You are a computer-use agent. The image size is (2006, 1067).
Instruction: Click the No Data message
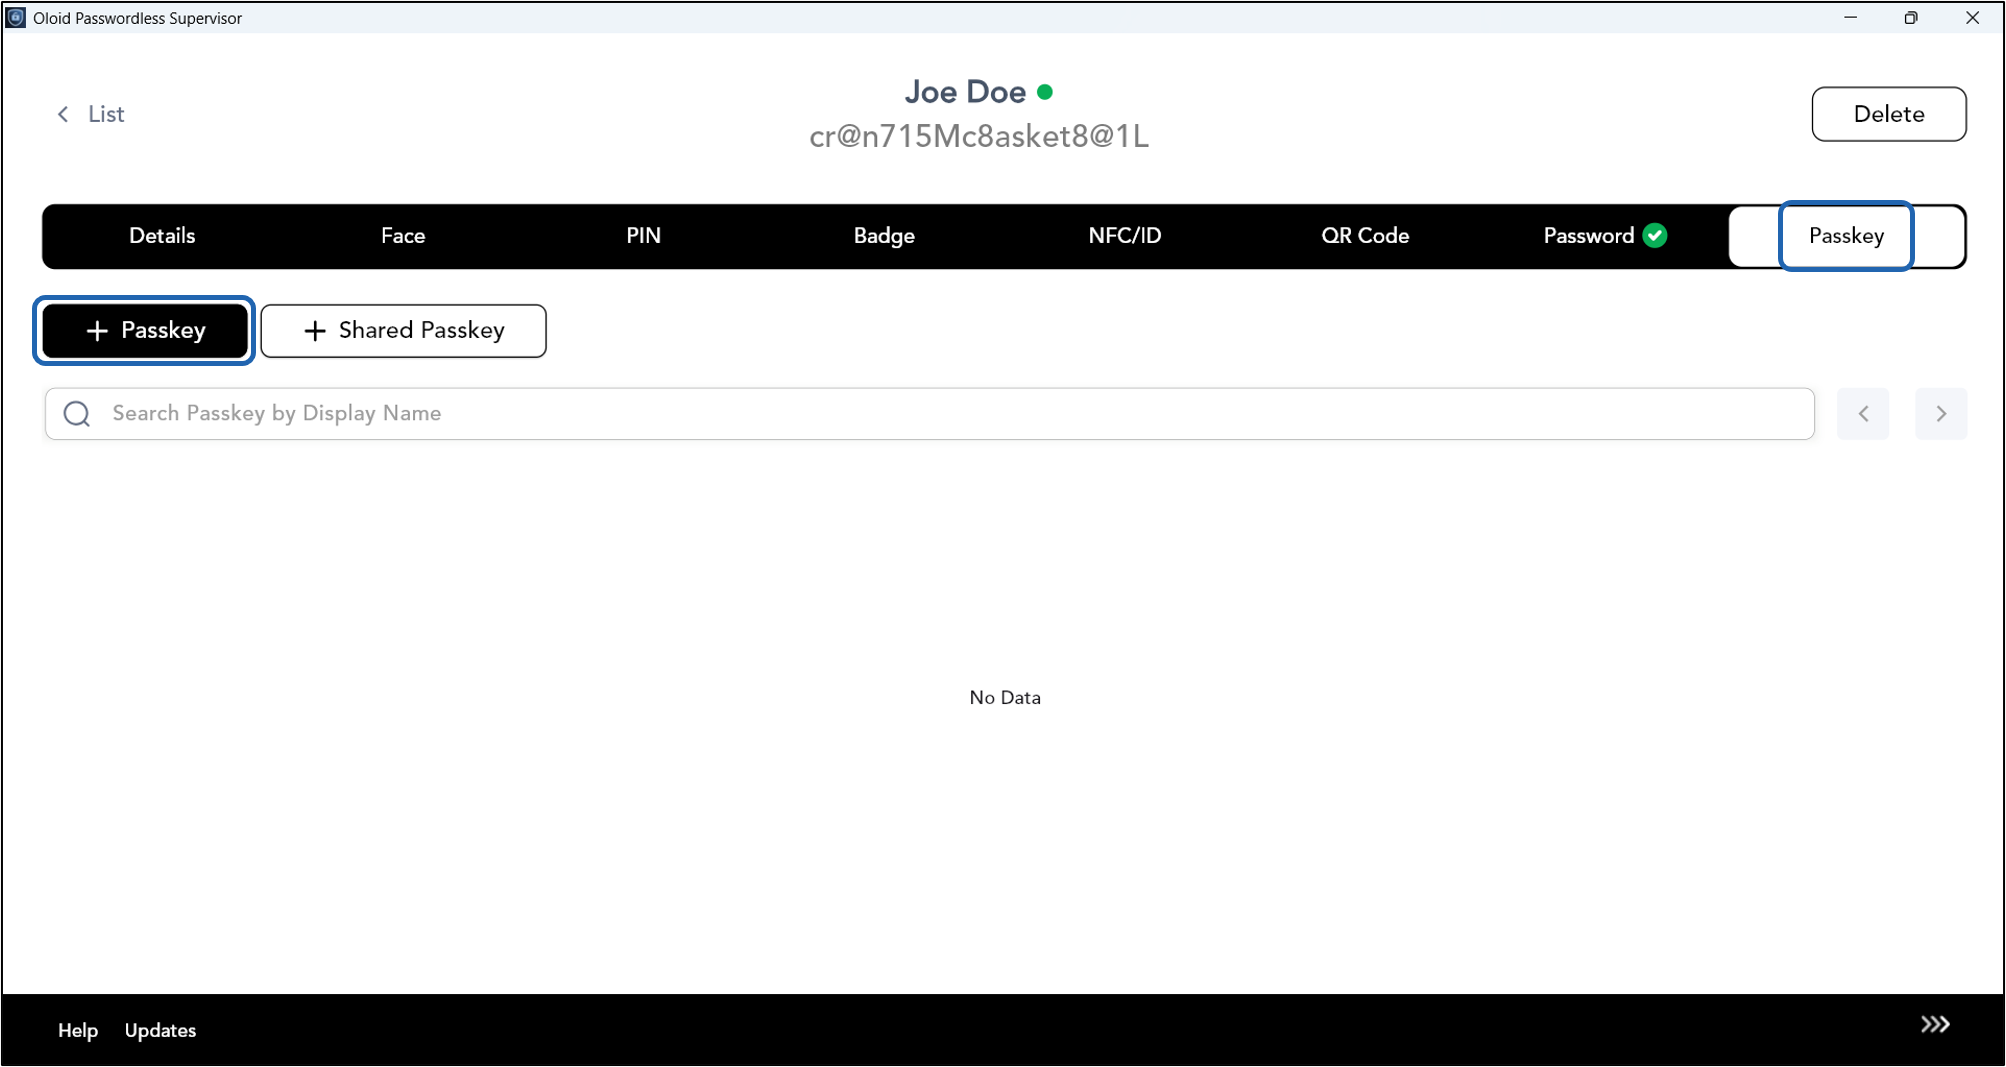1005,698
